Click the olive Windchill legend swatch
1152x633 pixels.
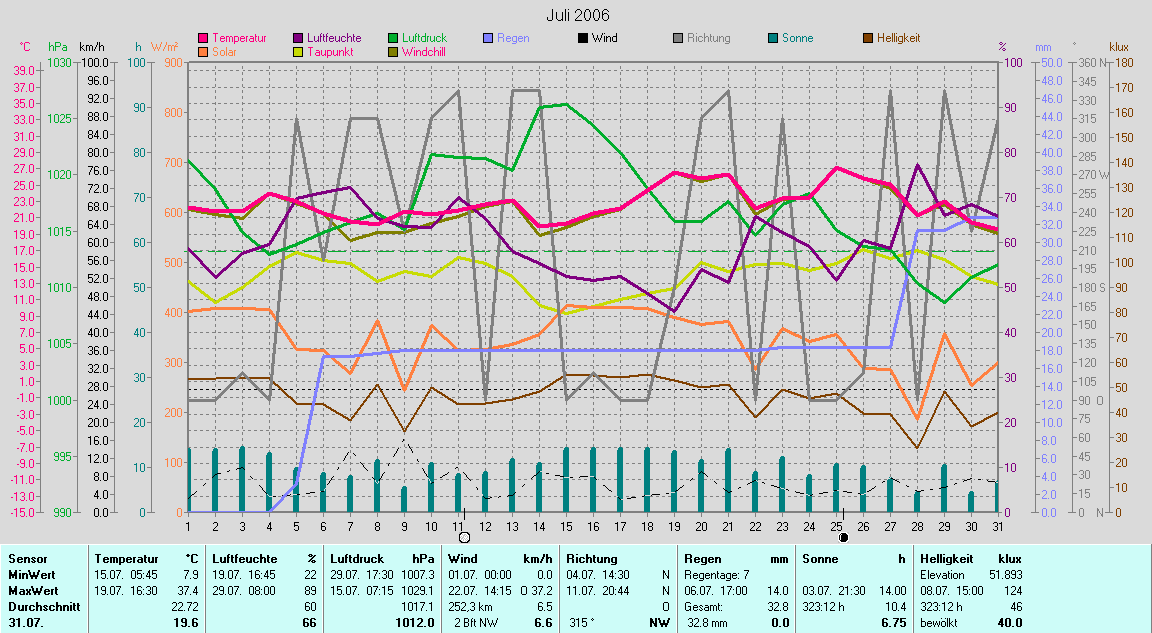(x=392, y=51)
